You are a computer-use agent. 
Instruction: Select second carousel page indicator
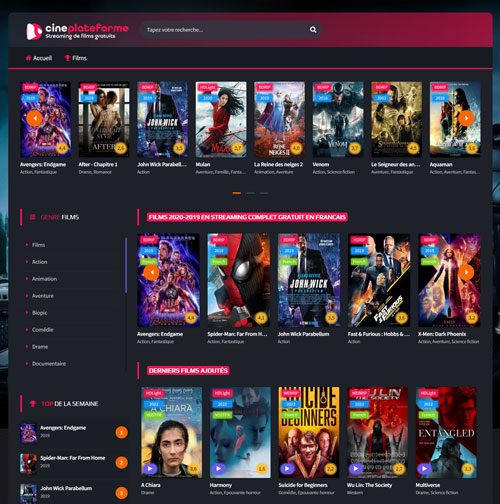pyautogui.click(x=250, y=193)
